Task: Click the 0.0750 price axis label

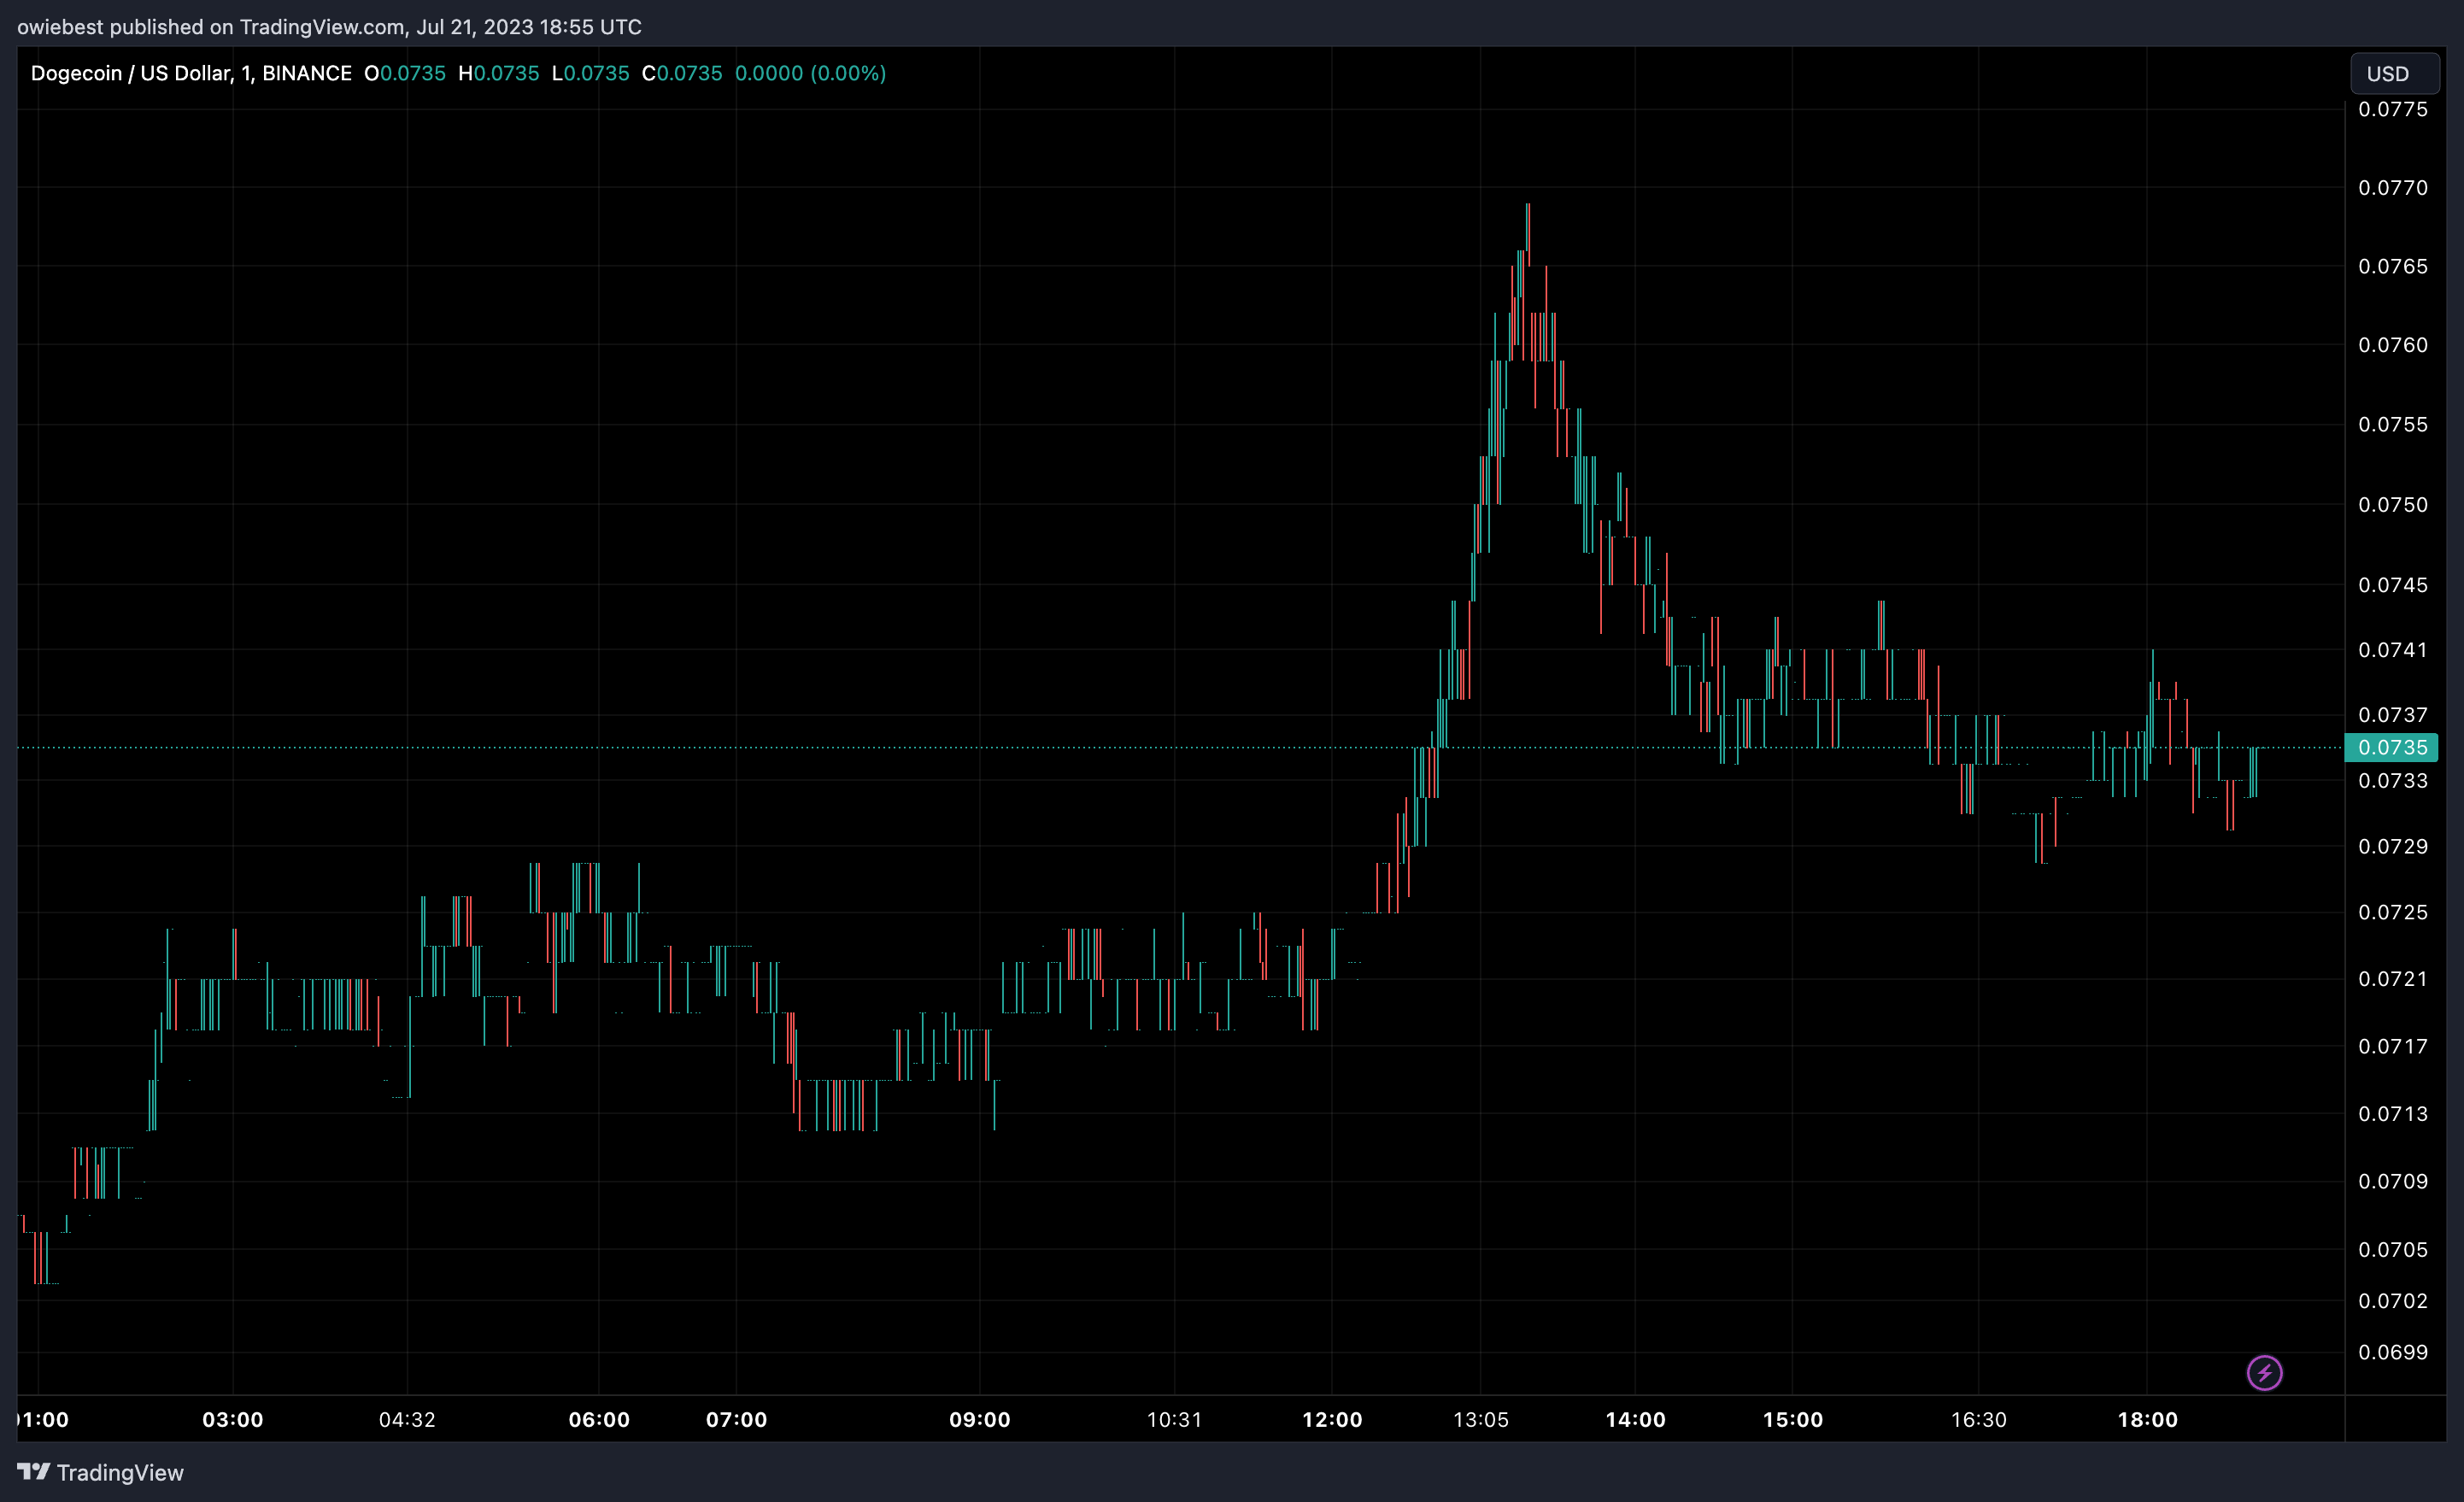Action: (x=2392, y=504)
